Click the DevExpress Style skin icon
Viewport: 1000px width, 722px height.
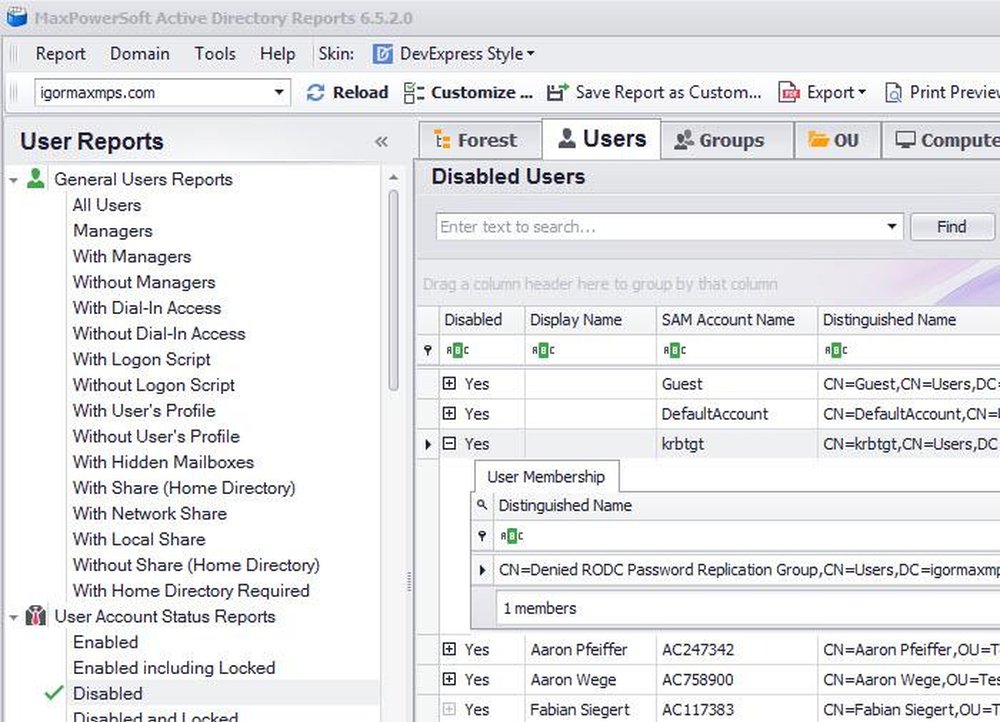pos(381,54)
